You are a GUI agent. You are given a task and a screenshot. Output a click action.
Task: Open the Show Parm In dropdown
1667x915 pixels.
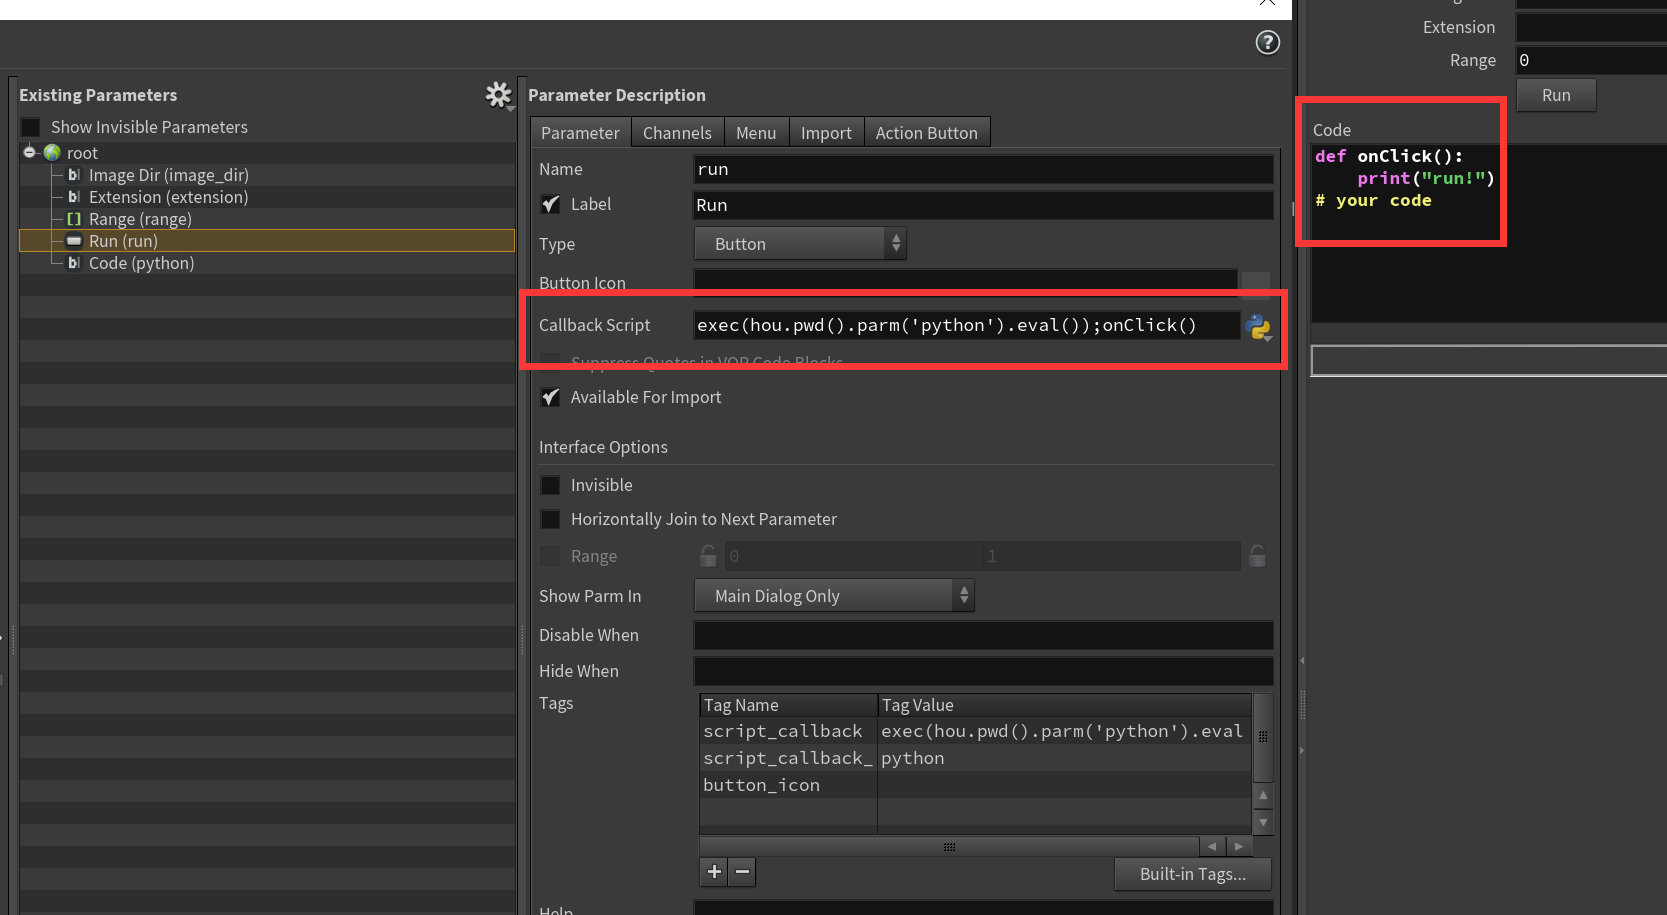coord(833,596)
